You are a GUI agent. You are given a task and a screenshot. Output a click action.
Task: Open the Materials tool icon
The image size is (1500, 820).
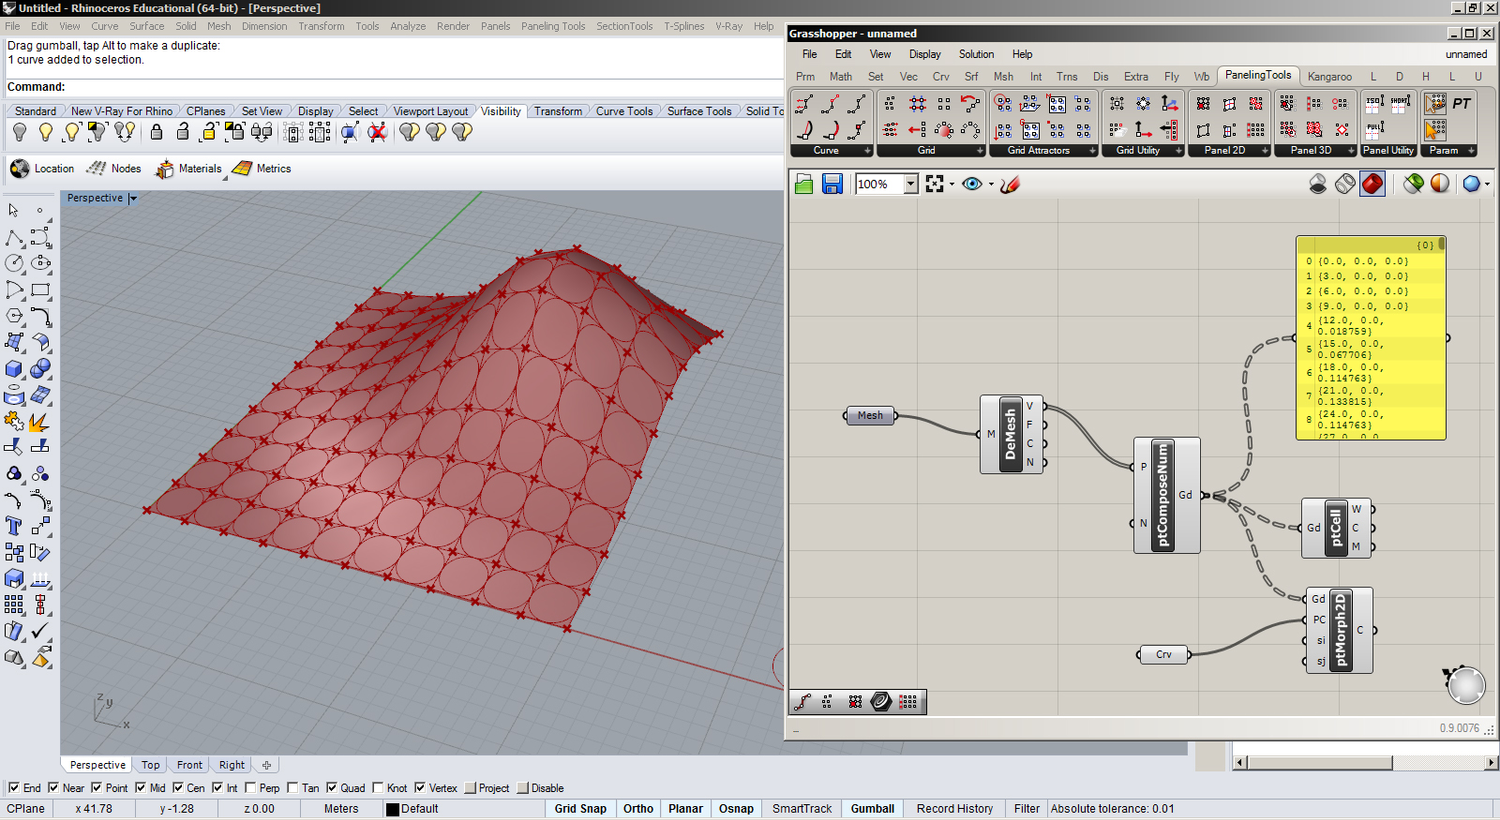click(x=164, y=169)
